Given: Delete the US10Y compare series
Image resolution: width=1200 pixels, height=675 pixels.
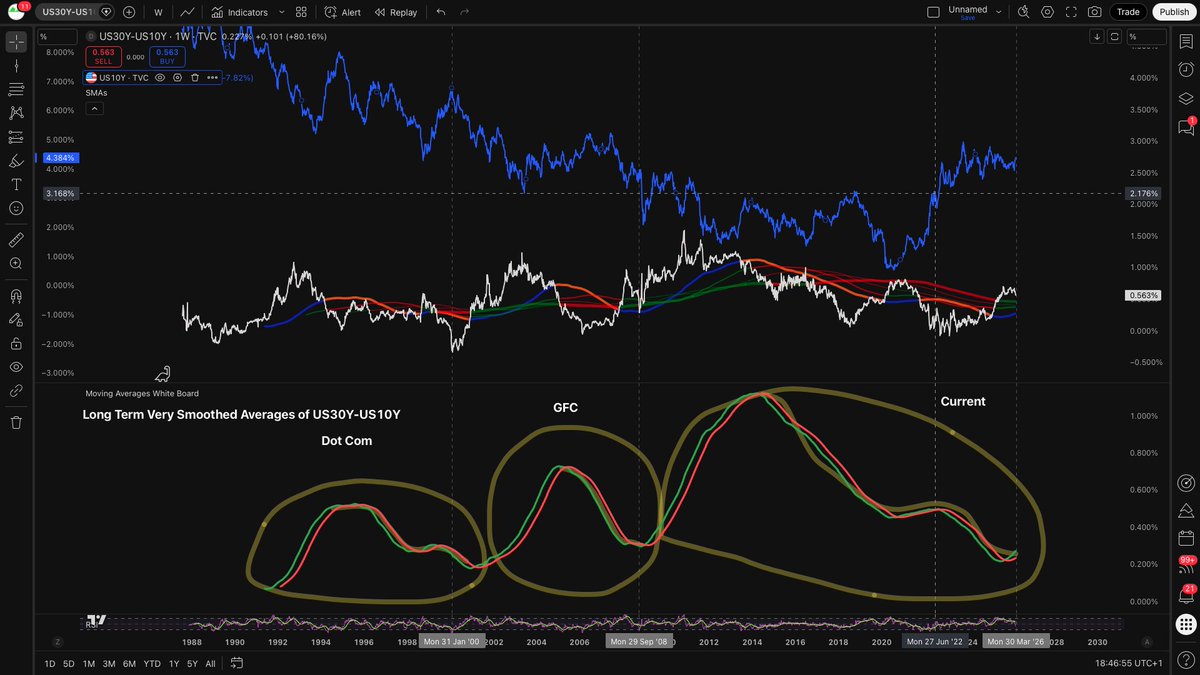Looking at the screenshot, I should pos(194,77).
